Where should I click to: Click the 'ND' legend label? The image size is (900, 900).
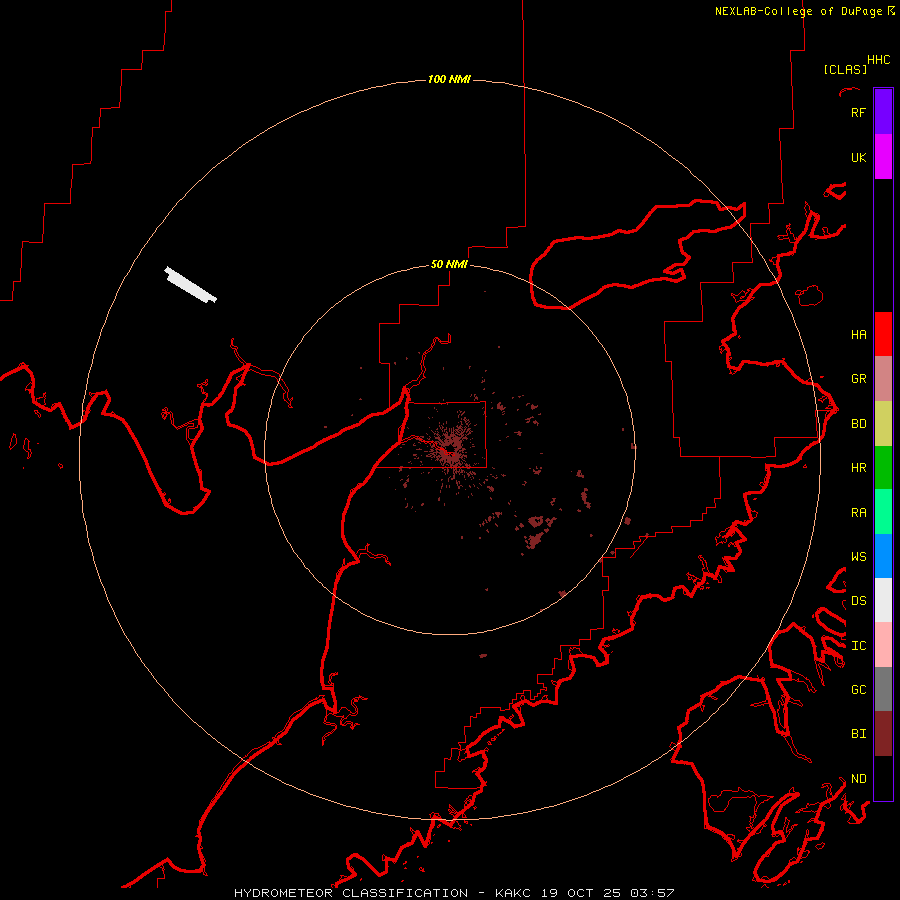(859, 779)
